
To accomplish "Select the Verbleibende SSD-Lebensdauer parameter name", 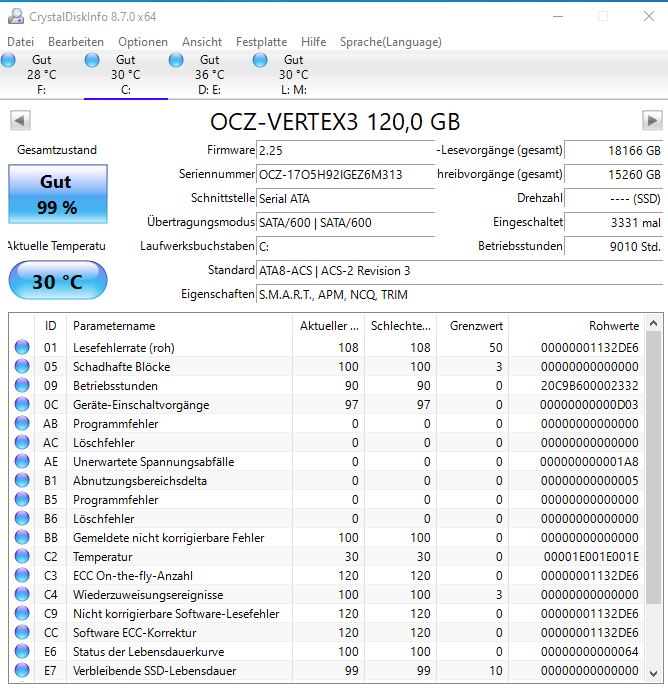I will [155, 671].
